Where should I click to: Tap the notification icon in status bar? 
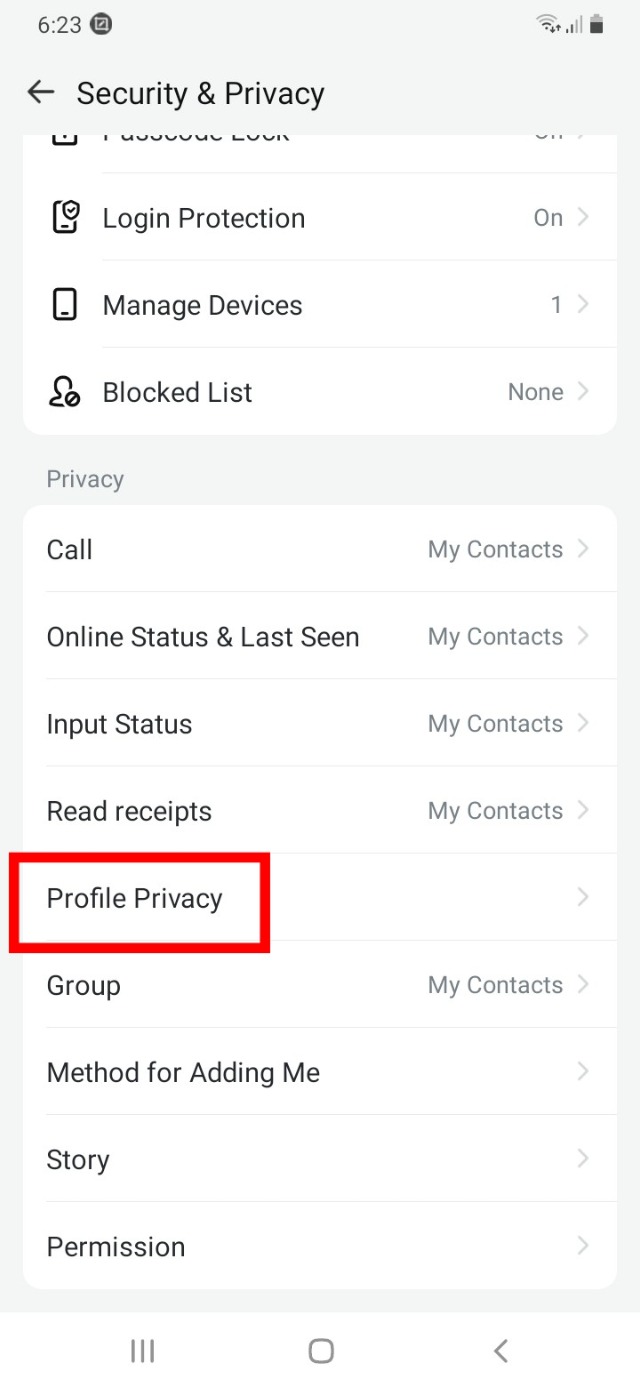(101, 26)
